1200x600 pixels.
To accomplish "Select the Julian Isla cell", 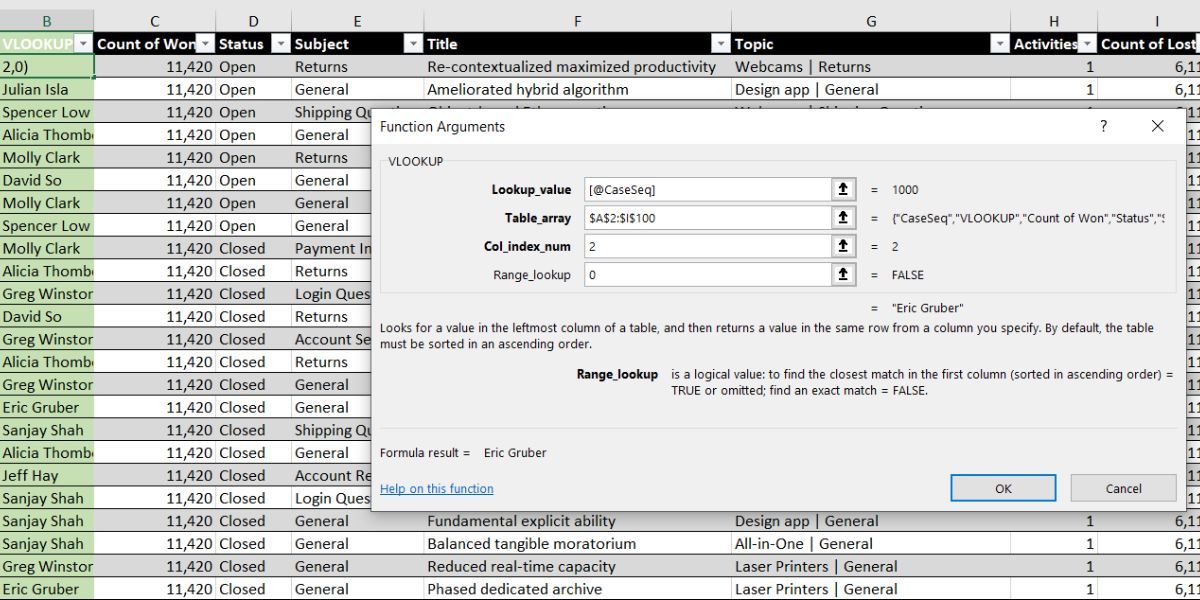I will click(47, 89).
